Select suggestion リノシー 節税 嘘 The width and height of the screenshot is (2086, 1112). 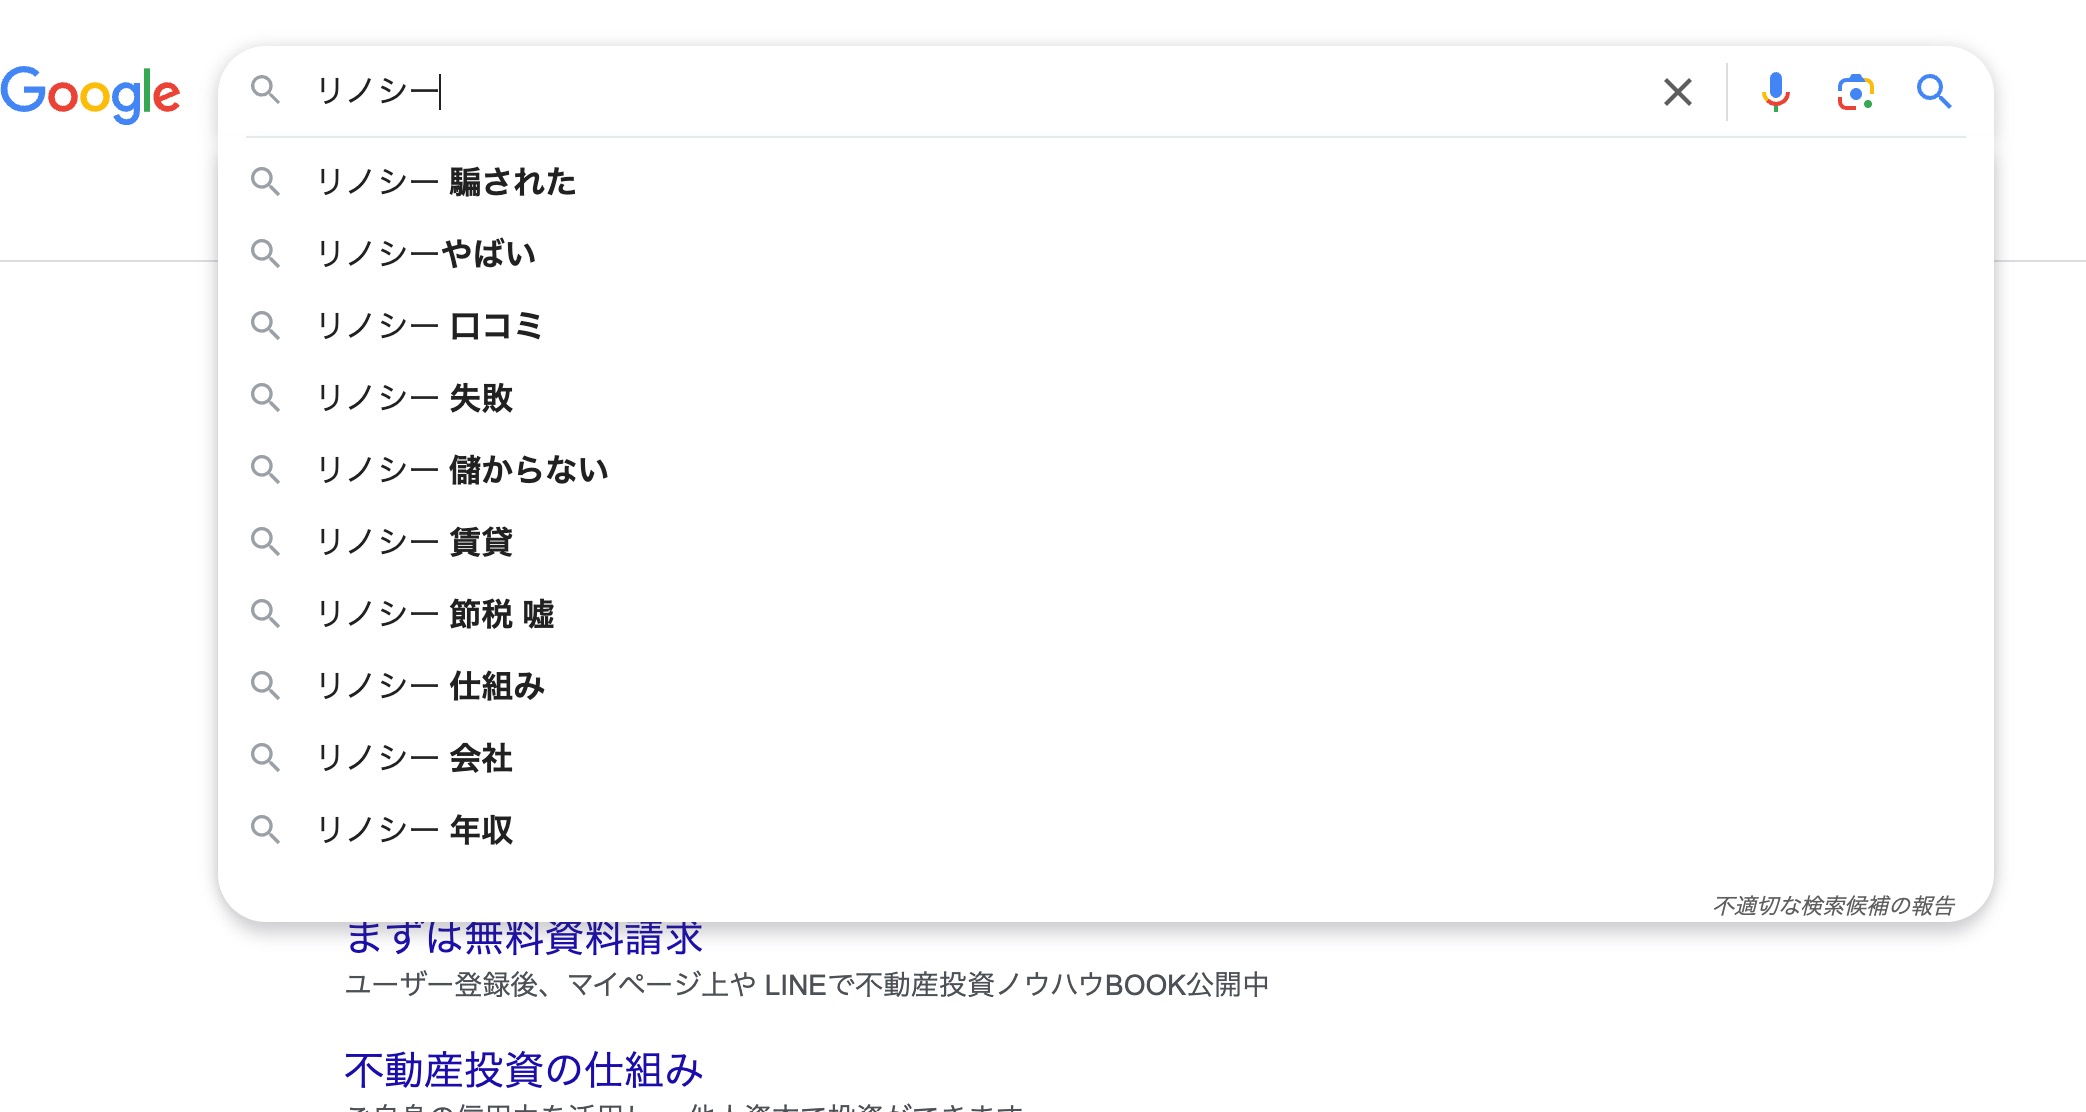(x=435, y=614)
